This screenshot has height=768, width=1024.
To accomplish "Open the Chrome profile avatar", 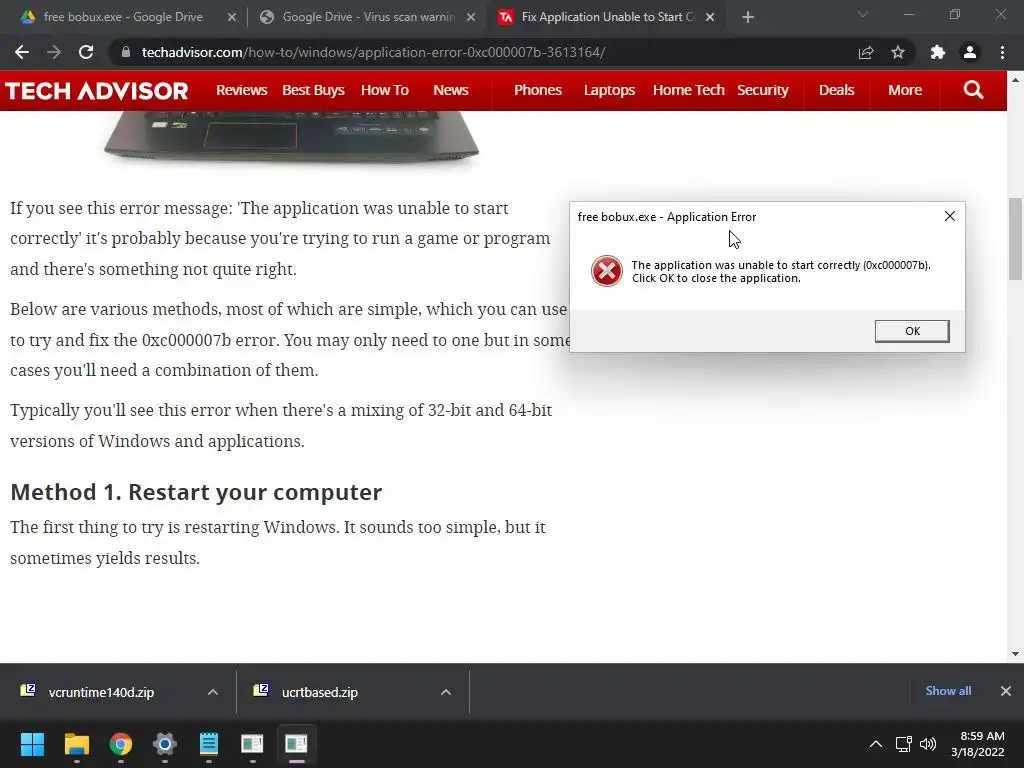I will (970, 52).
